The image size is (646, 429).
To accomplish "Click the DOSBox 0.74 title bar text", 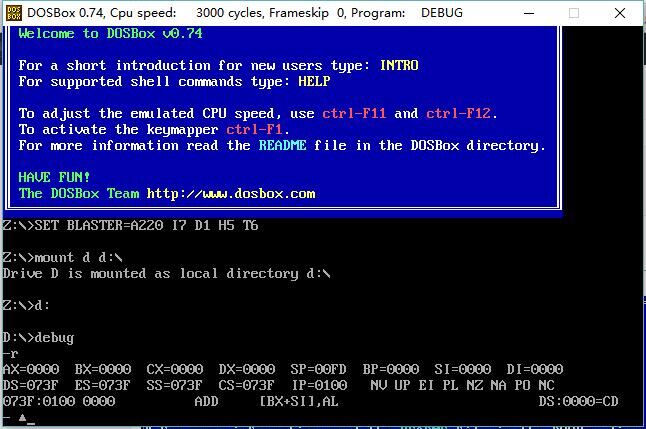I will click(245, 13).
